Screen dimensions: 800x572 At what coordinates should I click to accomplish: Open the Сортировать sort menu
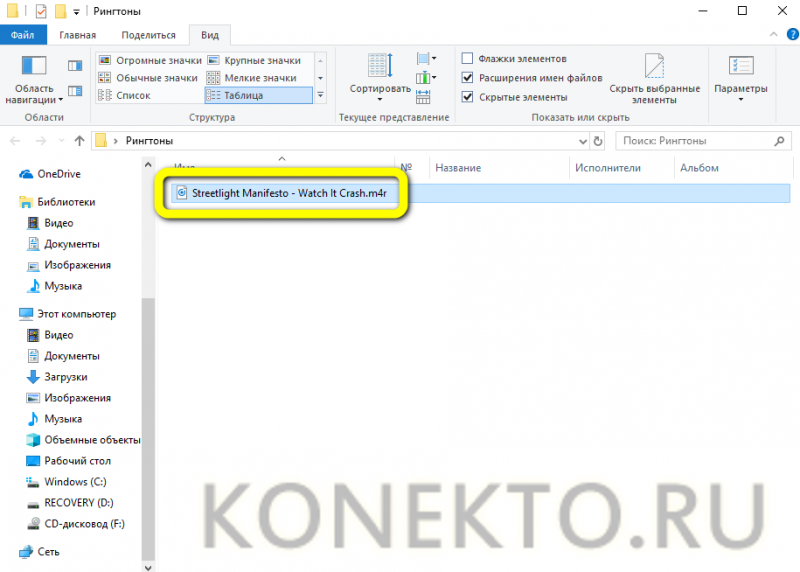(x=380, y=78)
